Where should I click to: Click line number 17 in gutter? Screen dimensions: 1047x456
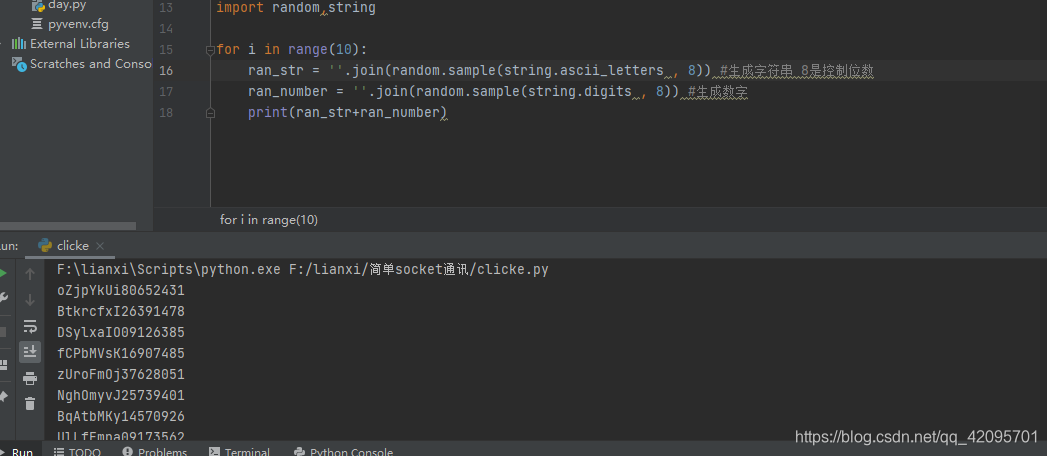tap(166, 91)
